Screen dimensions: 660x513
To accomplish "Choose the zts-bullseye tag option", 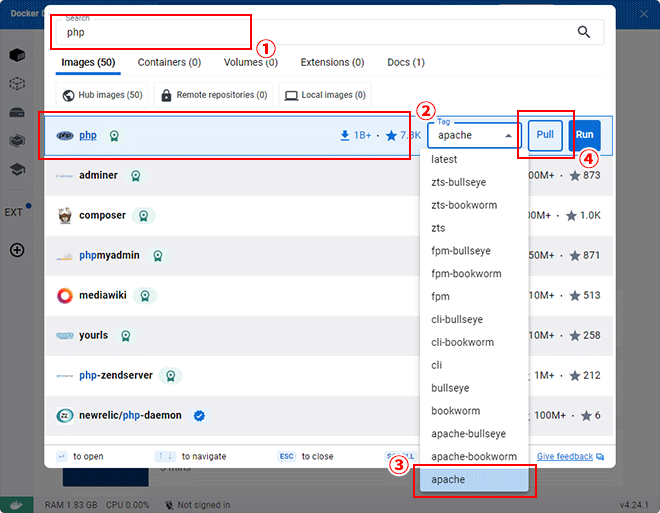I will click(x=474, y=182).
